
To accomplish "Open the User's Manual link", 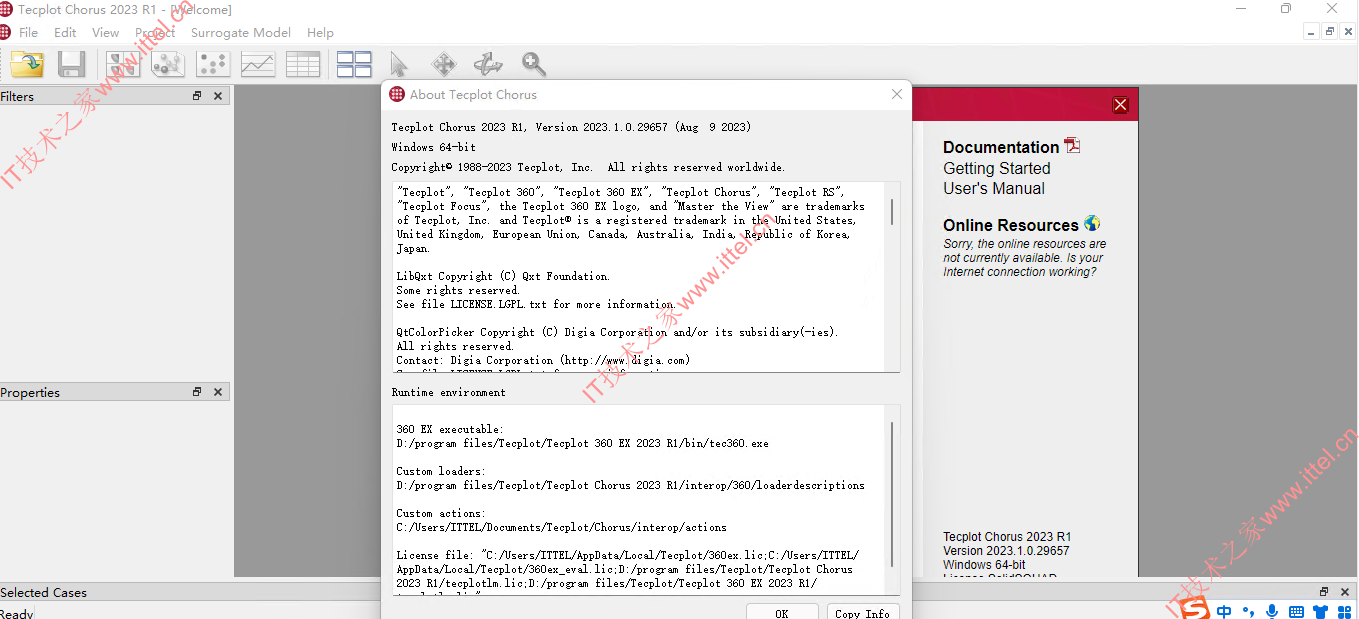I will [993, 188].
